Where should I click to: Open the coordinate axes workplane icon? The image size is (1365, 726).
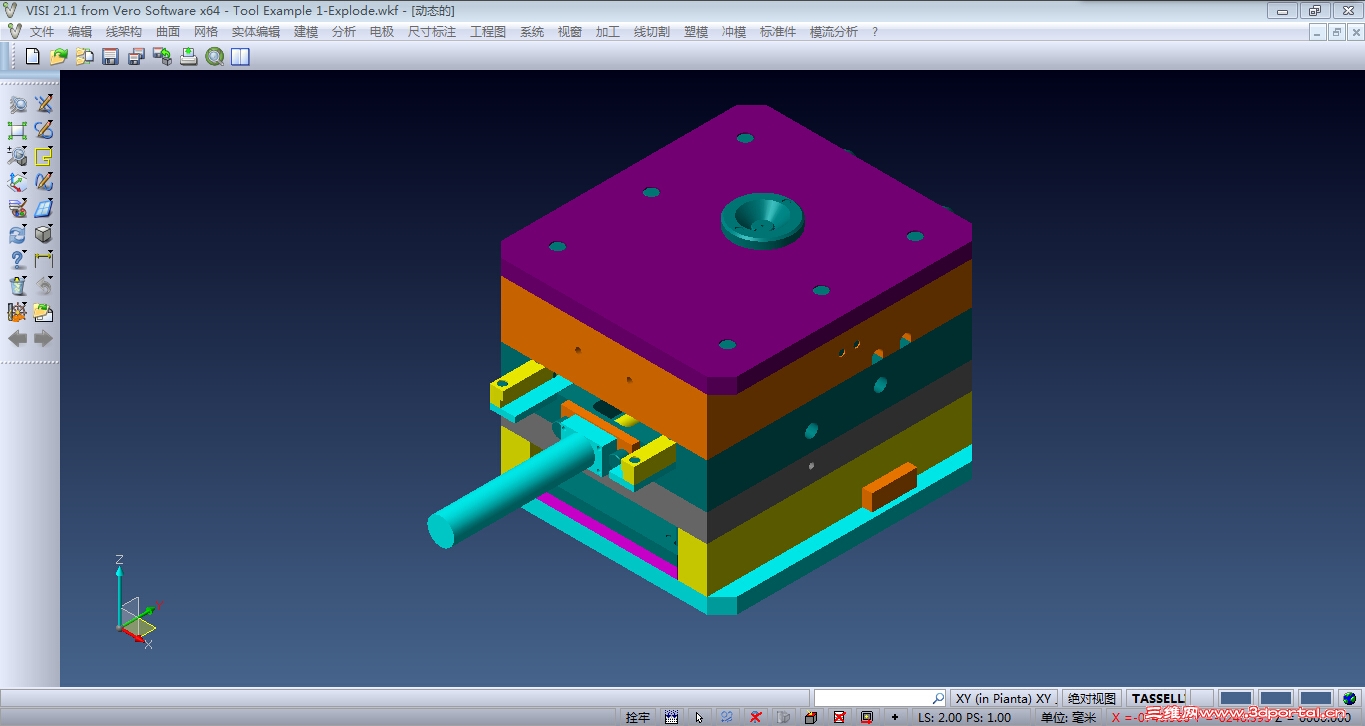18,182
